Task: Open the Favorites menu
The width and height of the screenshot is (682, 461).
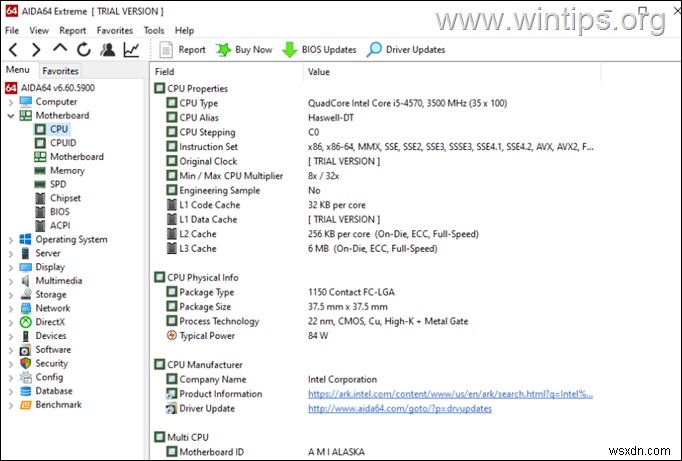Action: coord(115,30)
